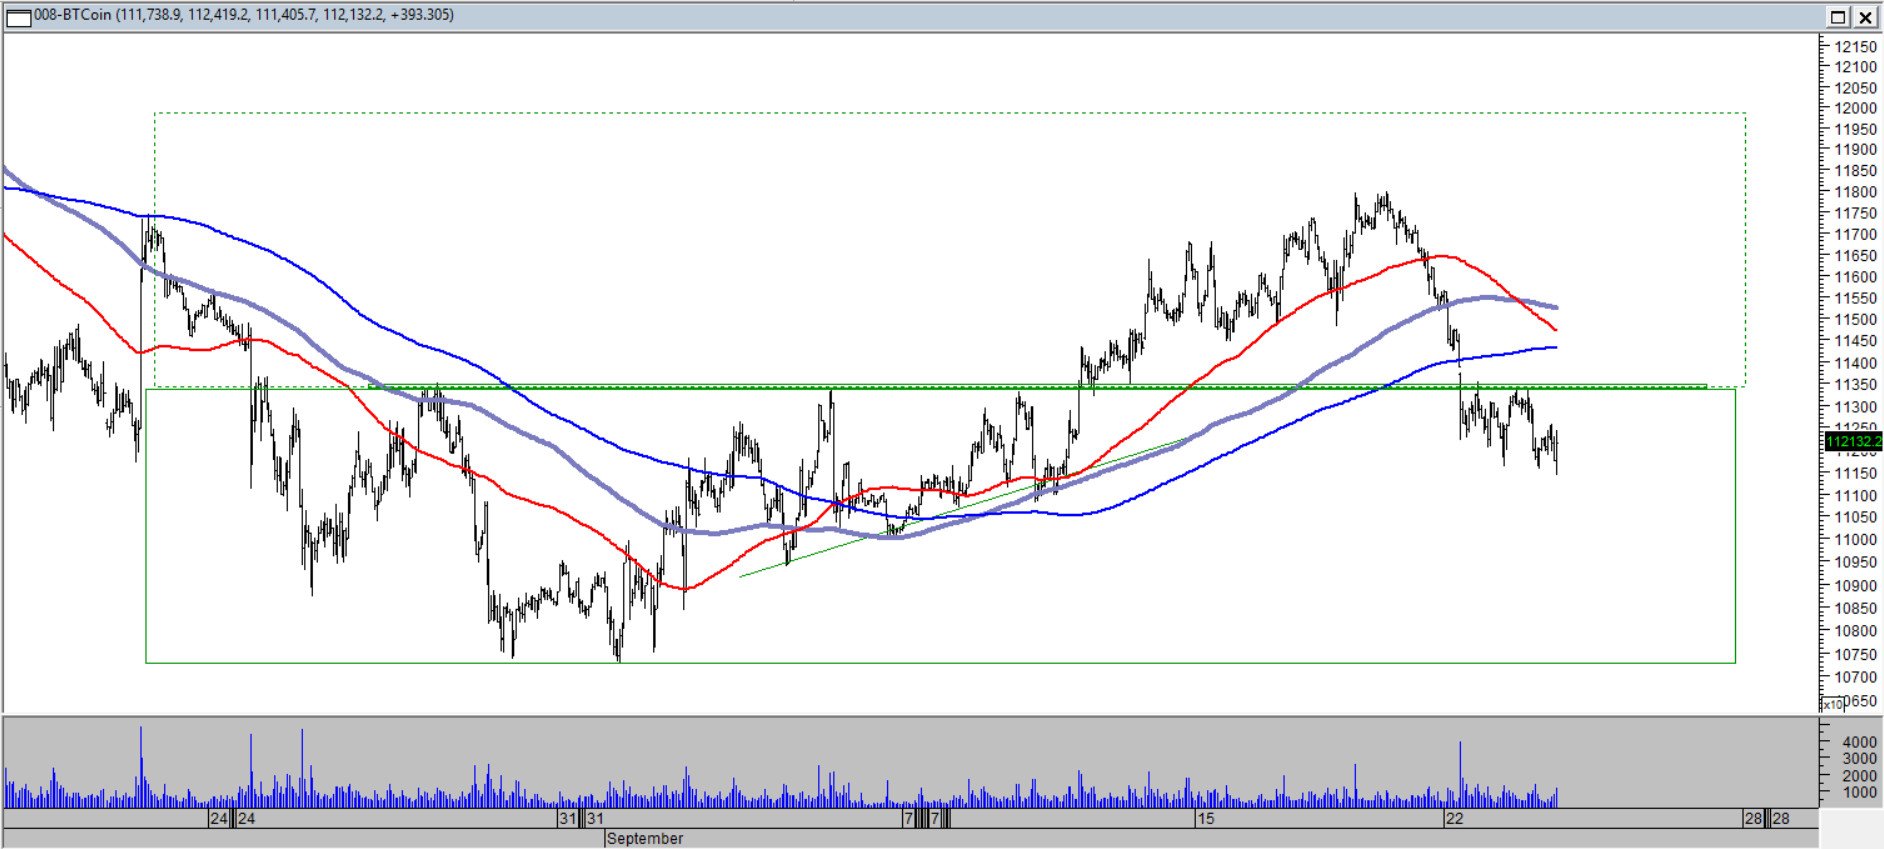Click the 10750 level on price axis
The image size is (1884, 849).
pos(1855,654)
